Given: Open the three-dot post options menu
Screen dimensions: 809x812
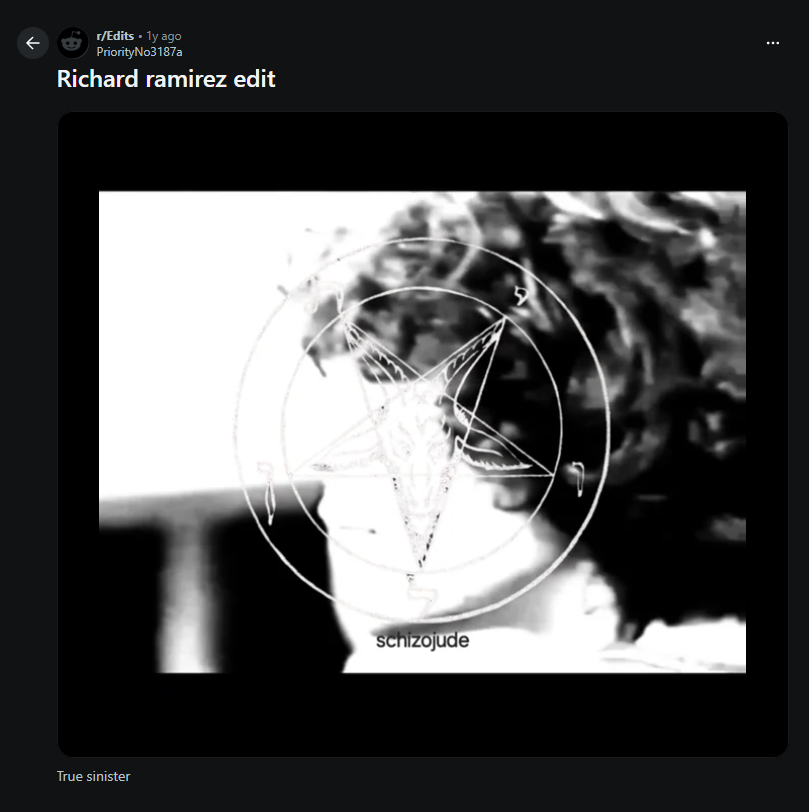Looking at the screenshot, I should (773, 43).
